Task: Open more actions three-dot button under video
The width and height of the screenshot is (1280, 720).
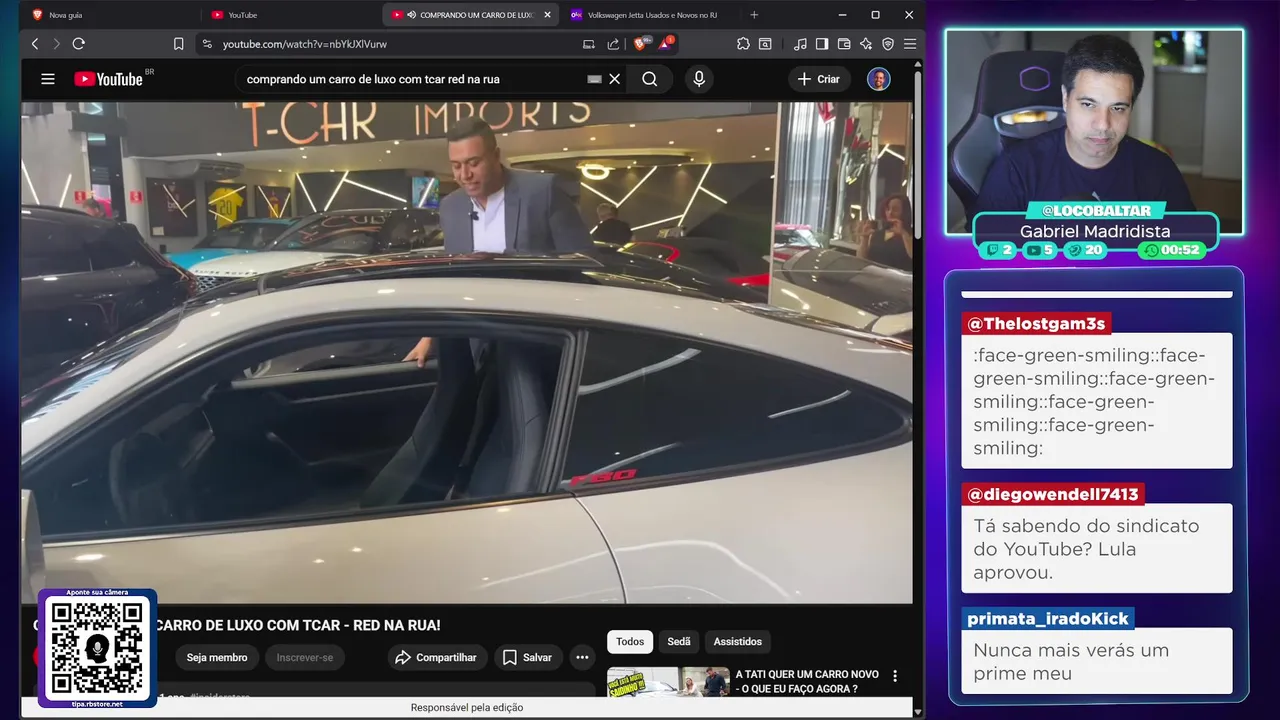Action: click(x=582, y=657)
